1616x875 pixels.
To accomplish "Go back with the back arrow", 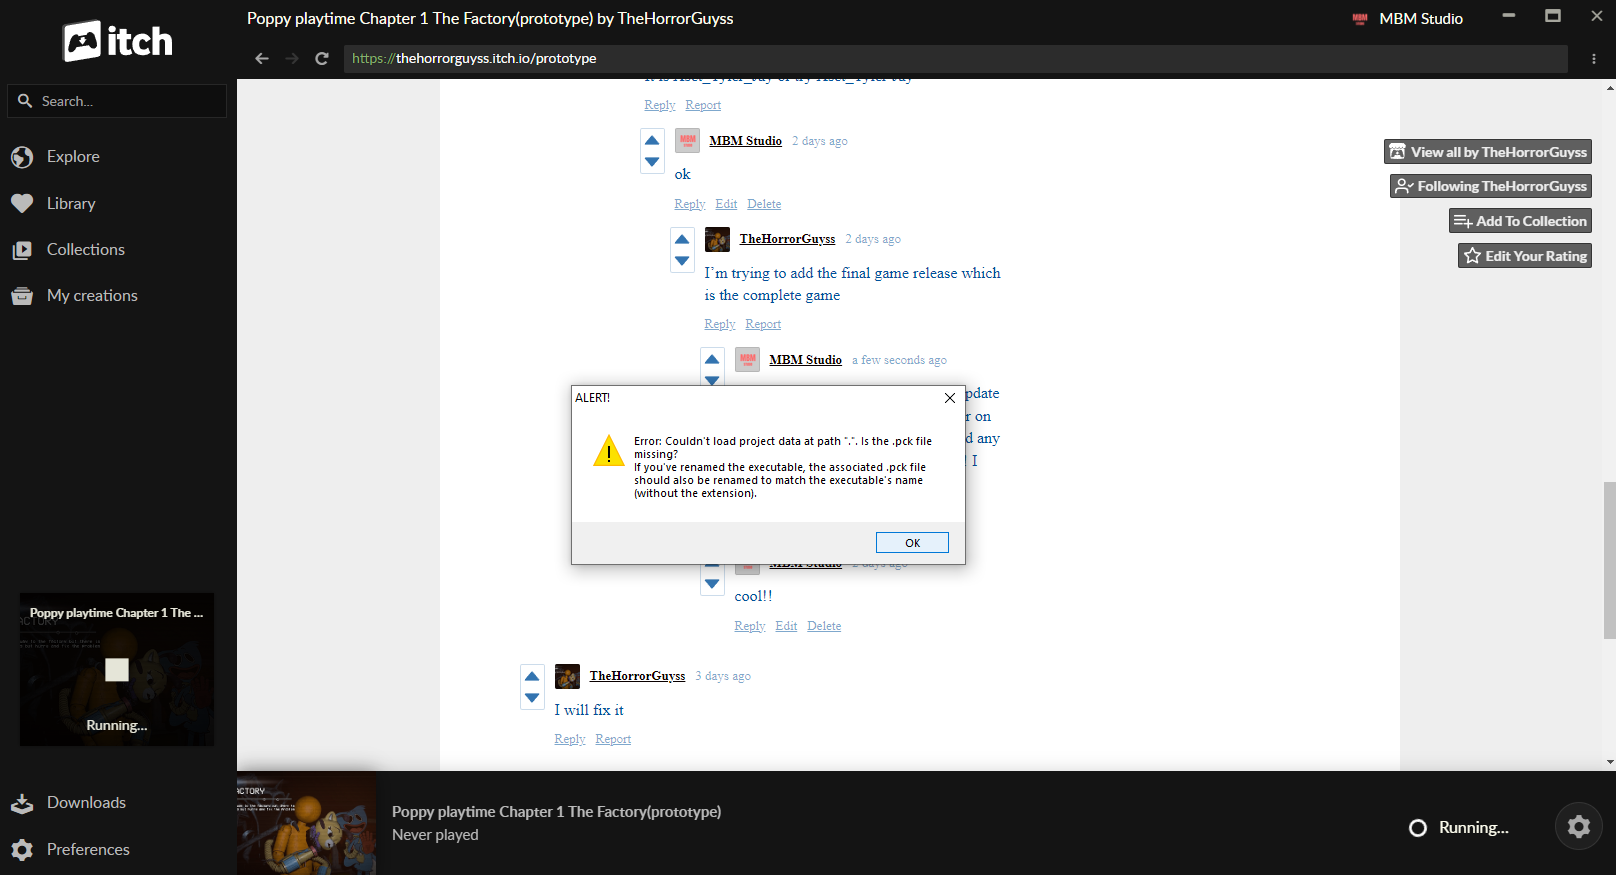I will pyautogui.click(x=262, y=59).
